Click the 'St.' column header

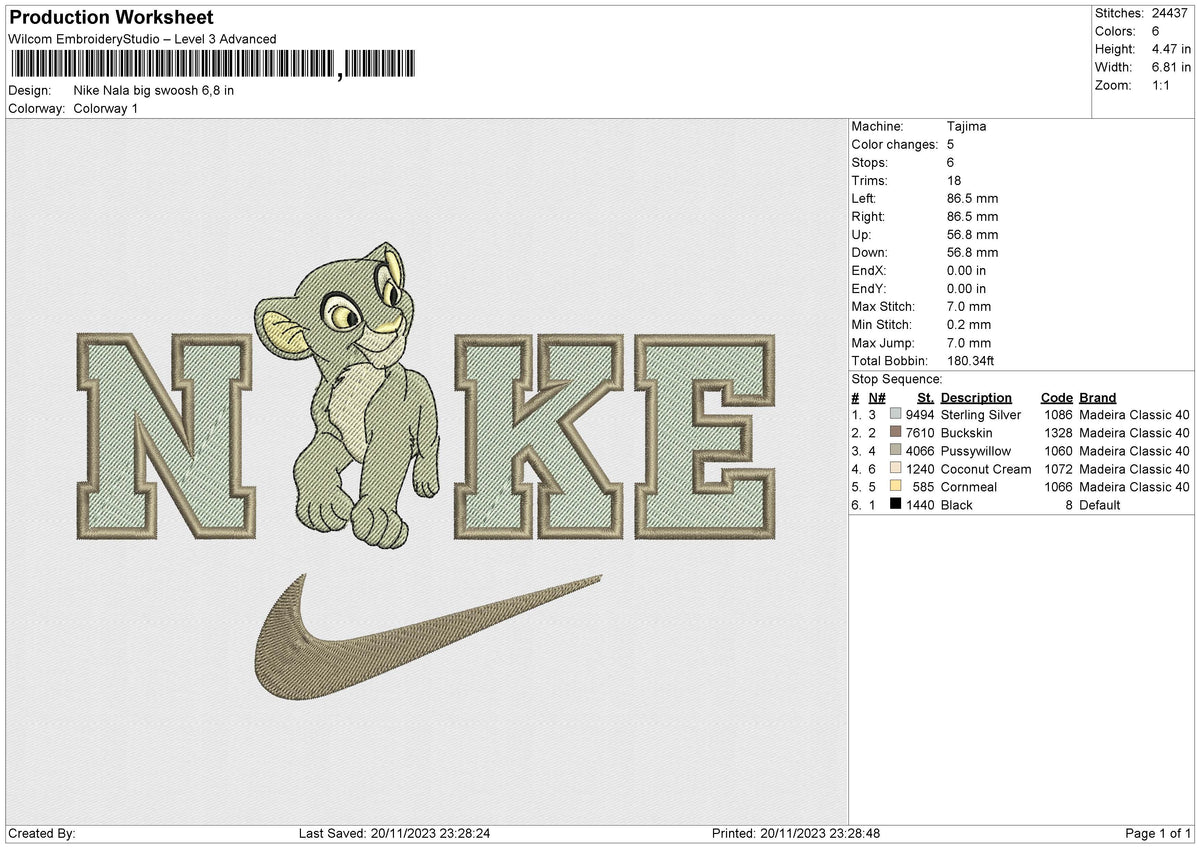click(x=925, y=397)
